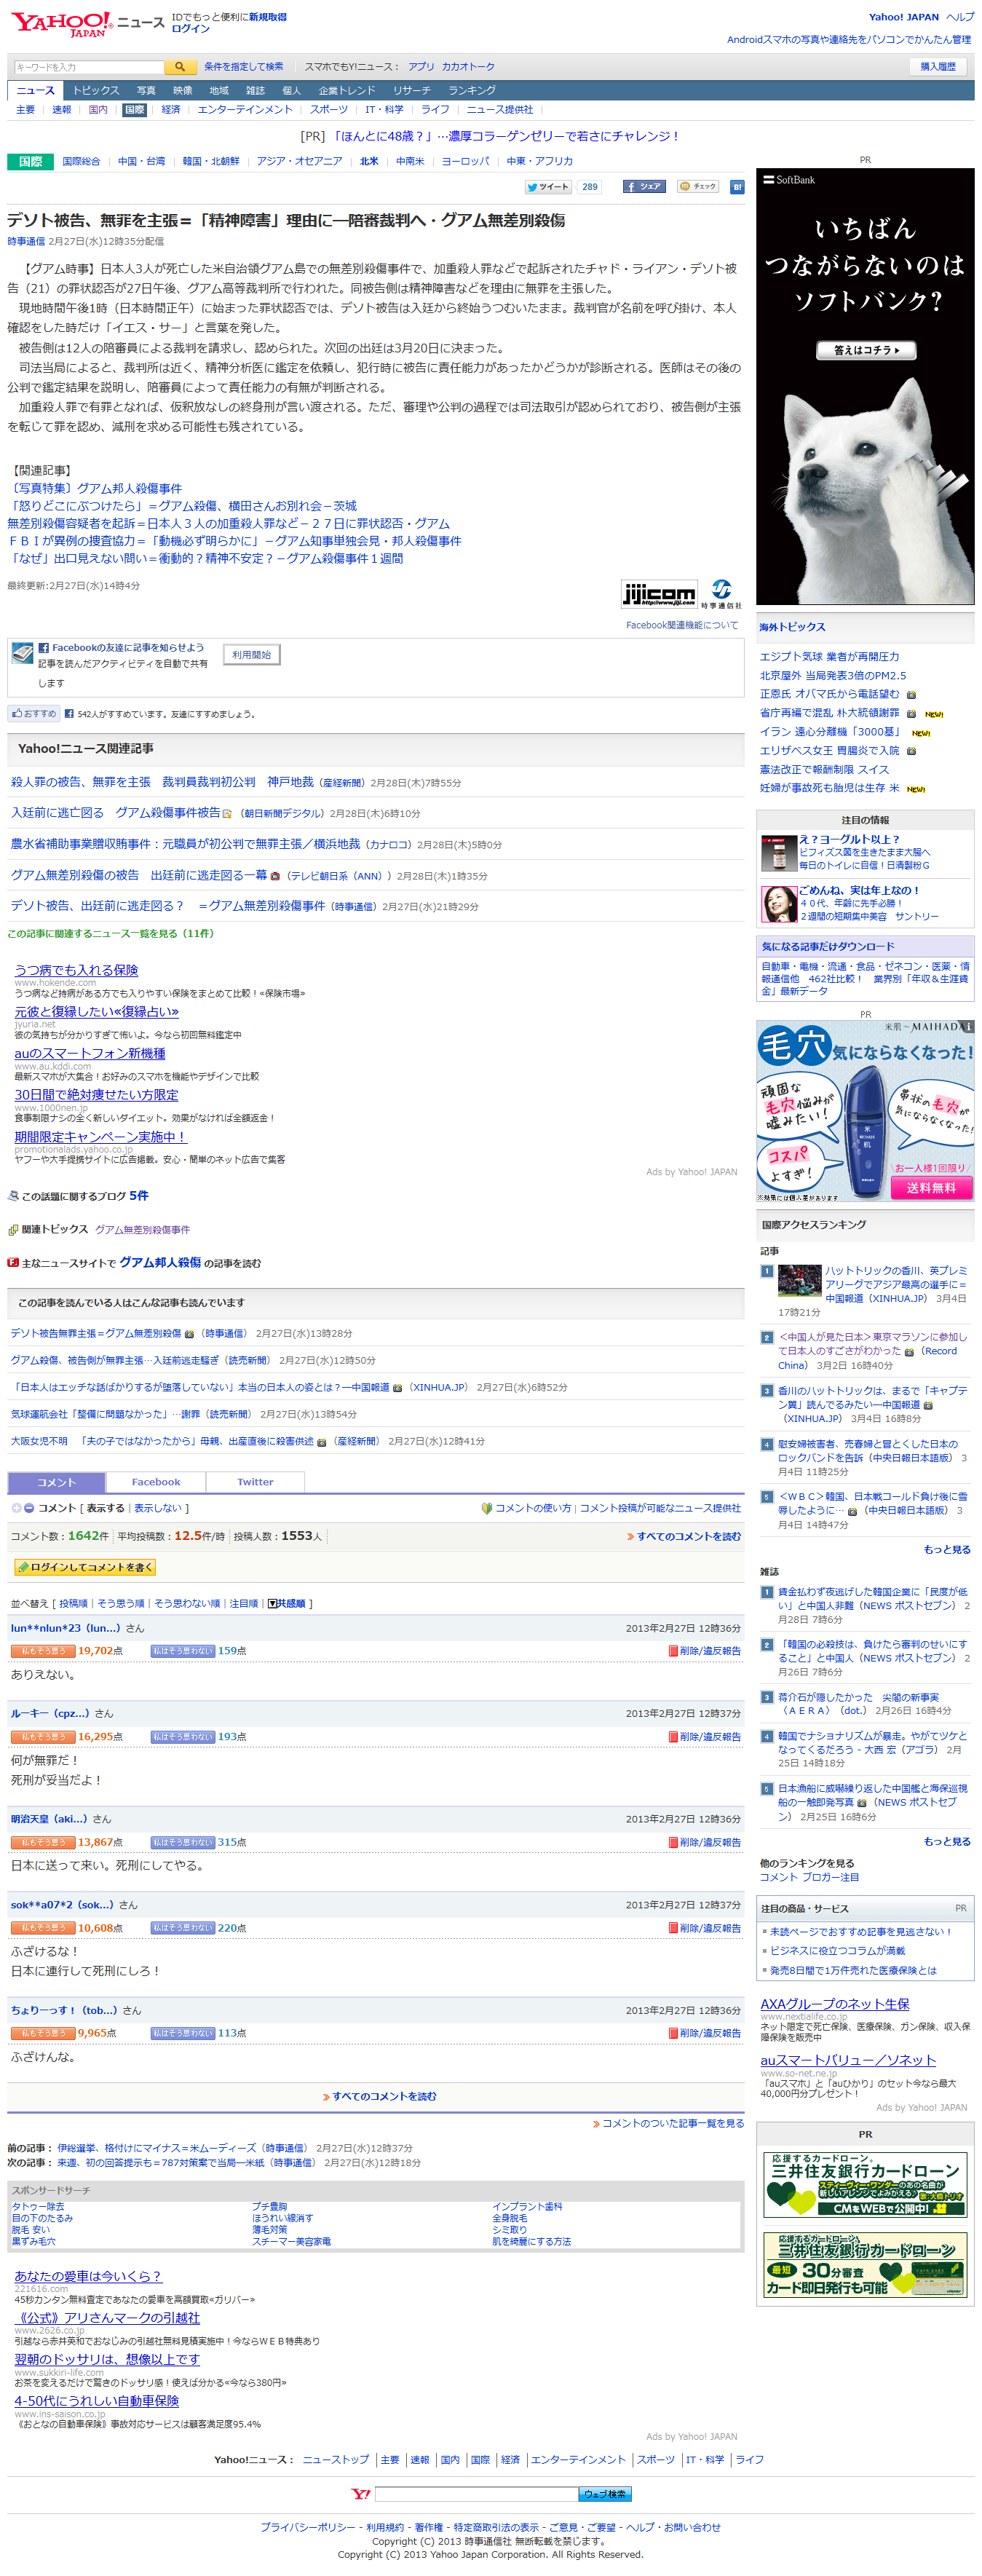Viewport: 982px width, 2576px height.
Task: Share the article with Facebook シェア button
Action: [644, 187]
